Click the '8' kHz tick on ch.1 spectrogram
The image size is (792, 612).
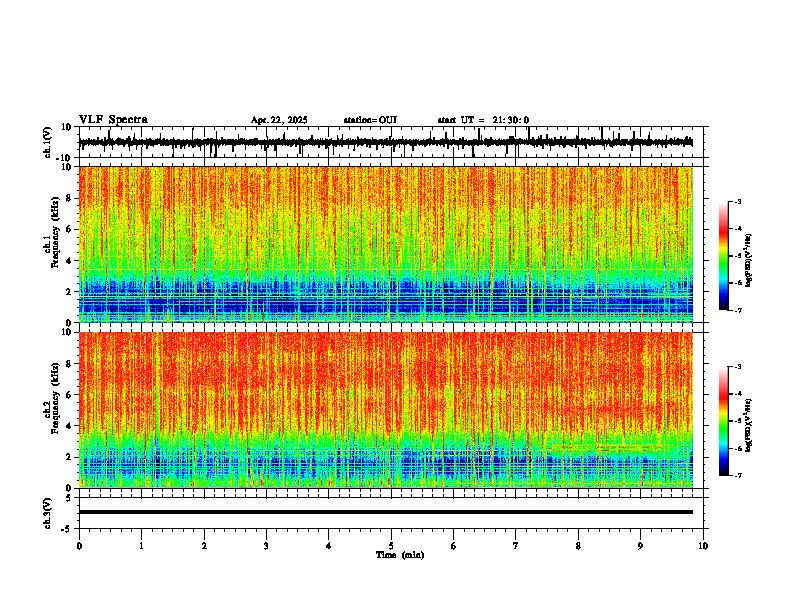(x=71, y=198)
